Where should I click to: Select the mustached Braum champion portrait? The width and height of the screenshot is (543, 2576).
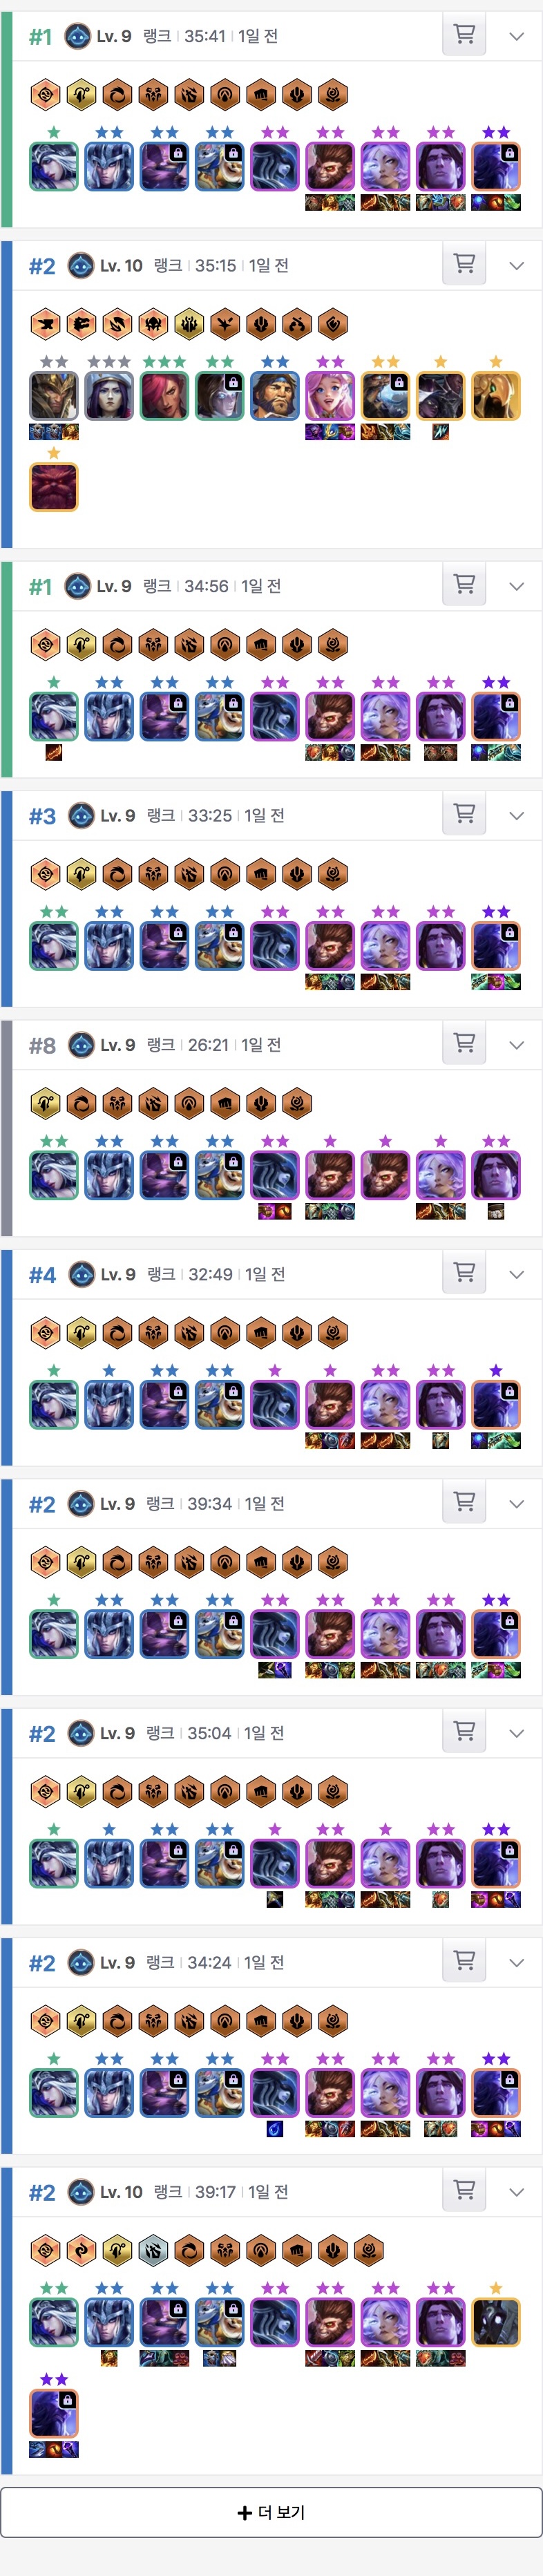(x=275, y=396)
